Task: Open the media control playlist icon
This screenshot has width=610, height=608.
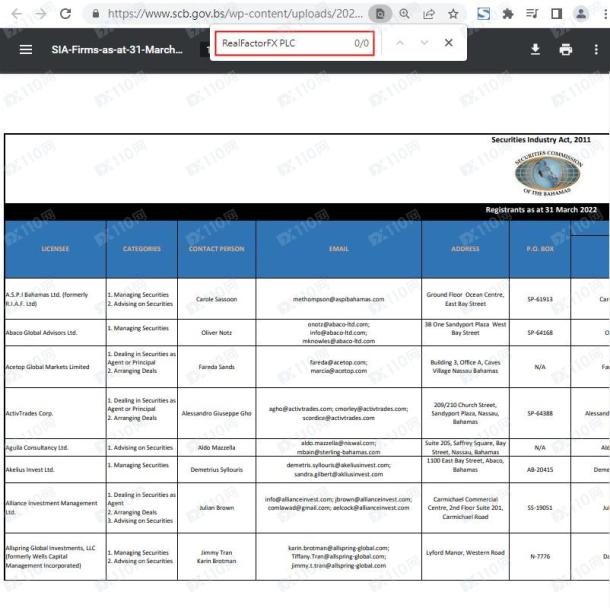Action: tap(532, 14)
